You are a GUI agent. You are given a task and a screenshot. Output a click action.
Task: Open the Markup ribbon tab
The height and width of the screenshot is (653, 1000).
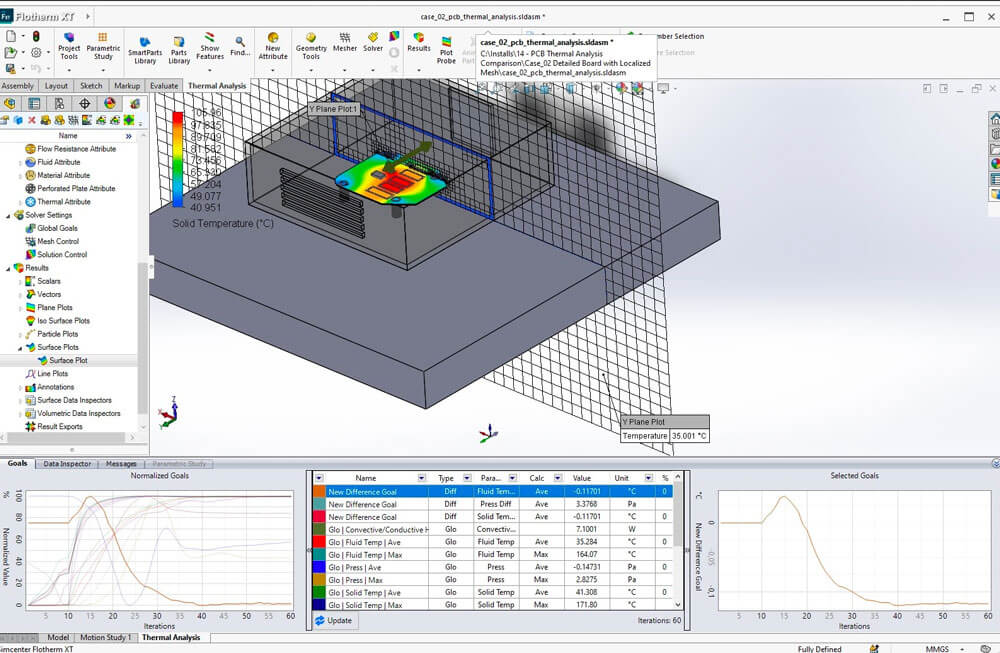pos(127,85)
